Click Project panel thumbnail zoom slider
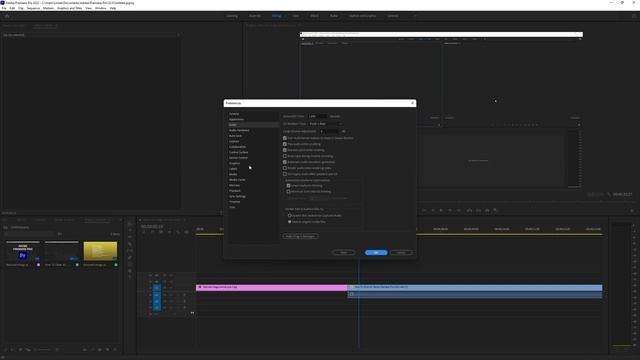The image size is (640, 360). [43, 350]
